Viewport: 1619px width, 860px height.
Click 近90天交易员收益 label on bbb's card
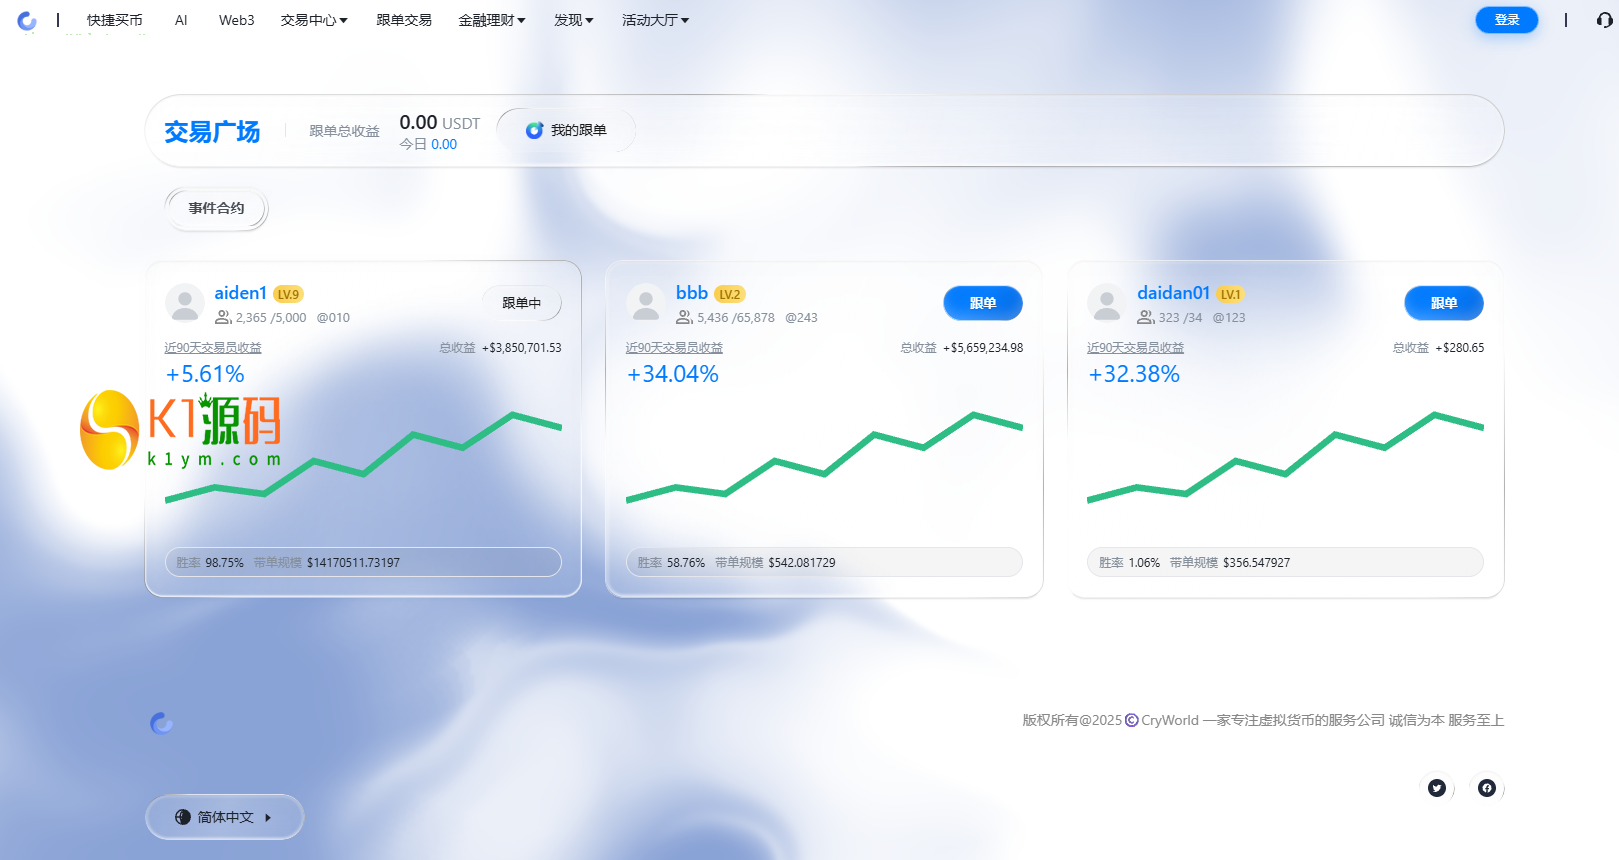(x=674, y=348)
